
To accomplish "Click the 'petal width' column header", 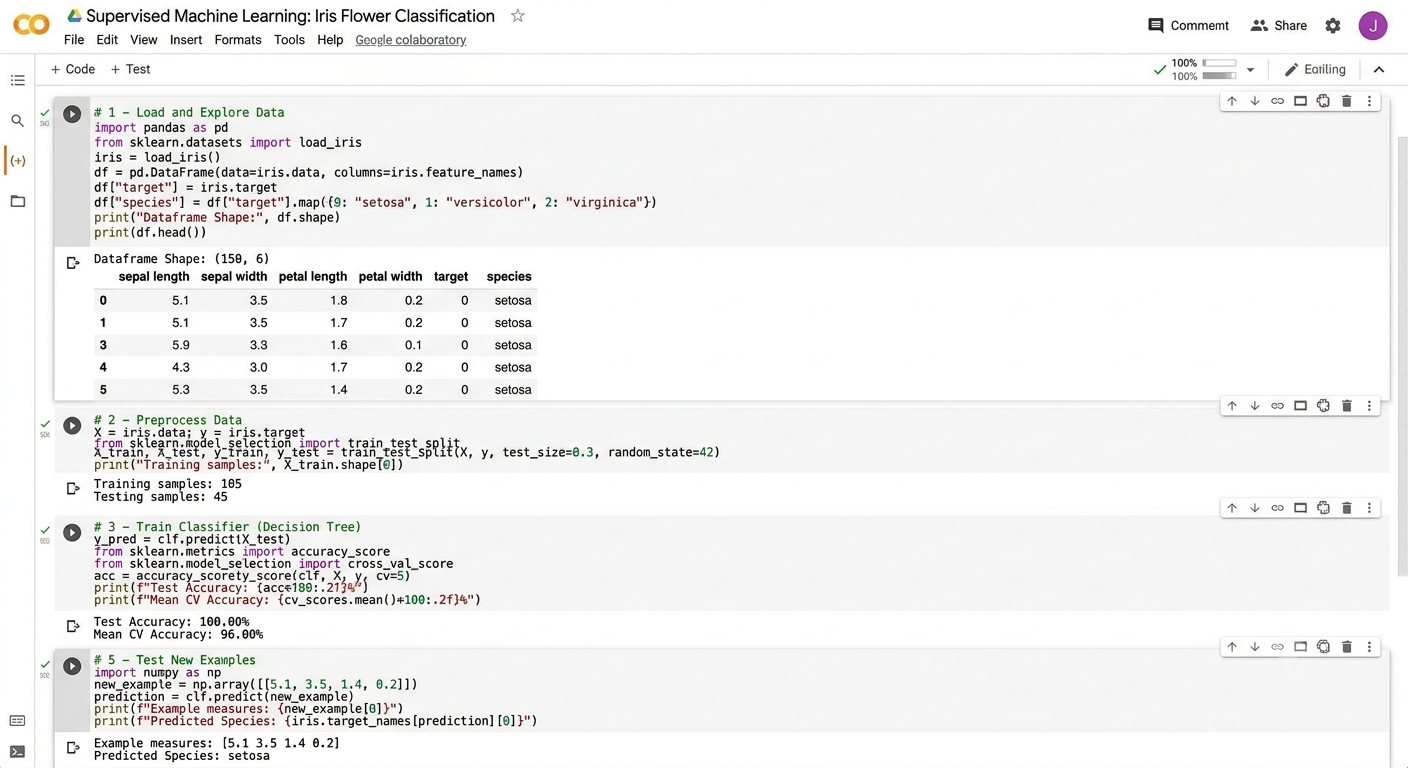I will coord(390,277).
